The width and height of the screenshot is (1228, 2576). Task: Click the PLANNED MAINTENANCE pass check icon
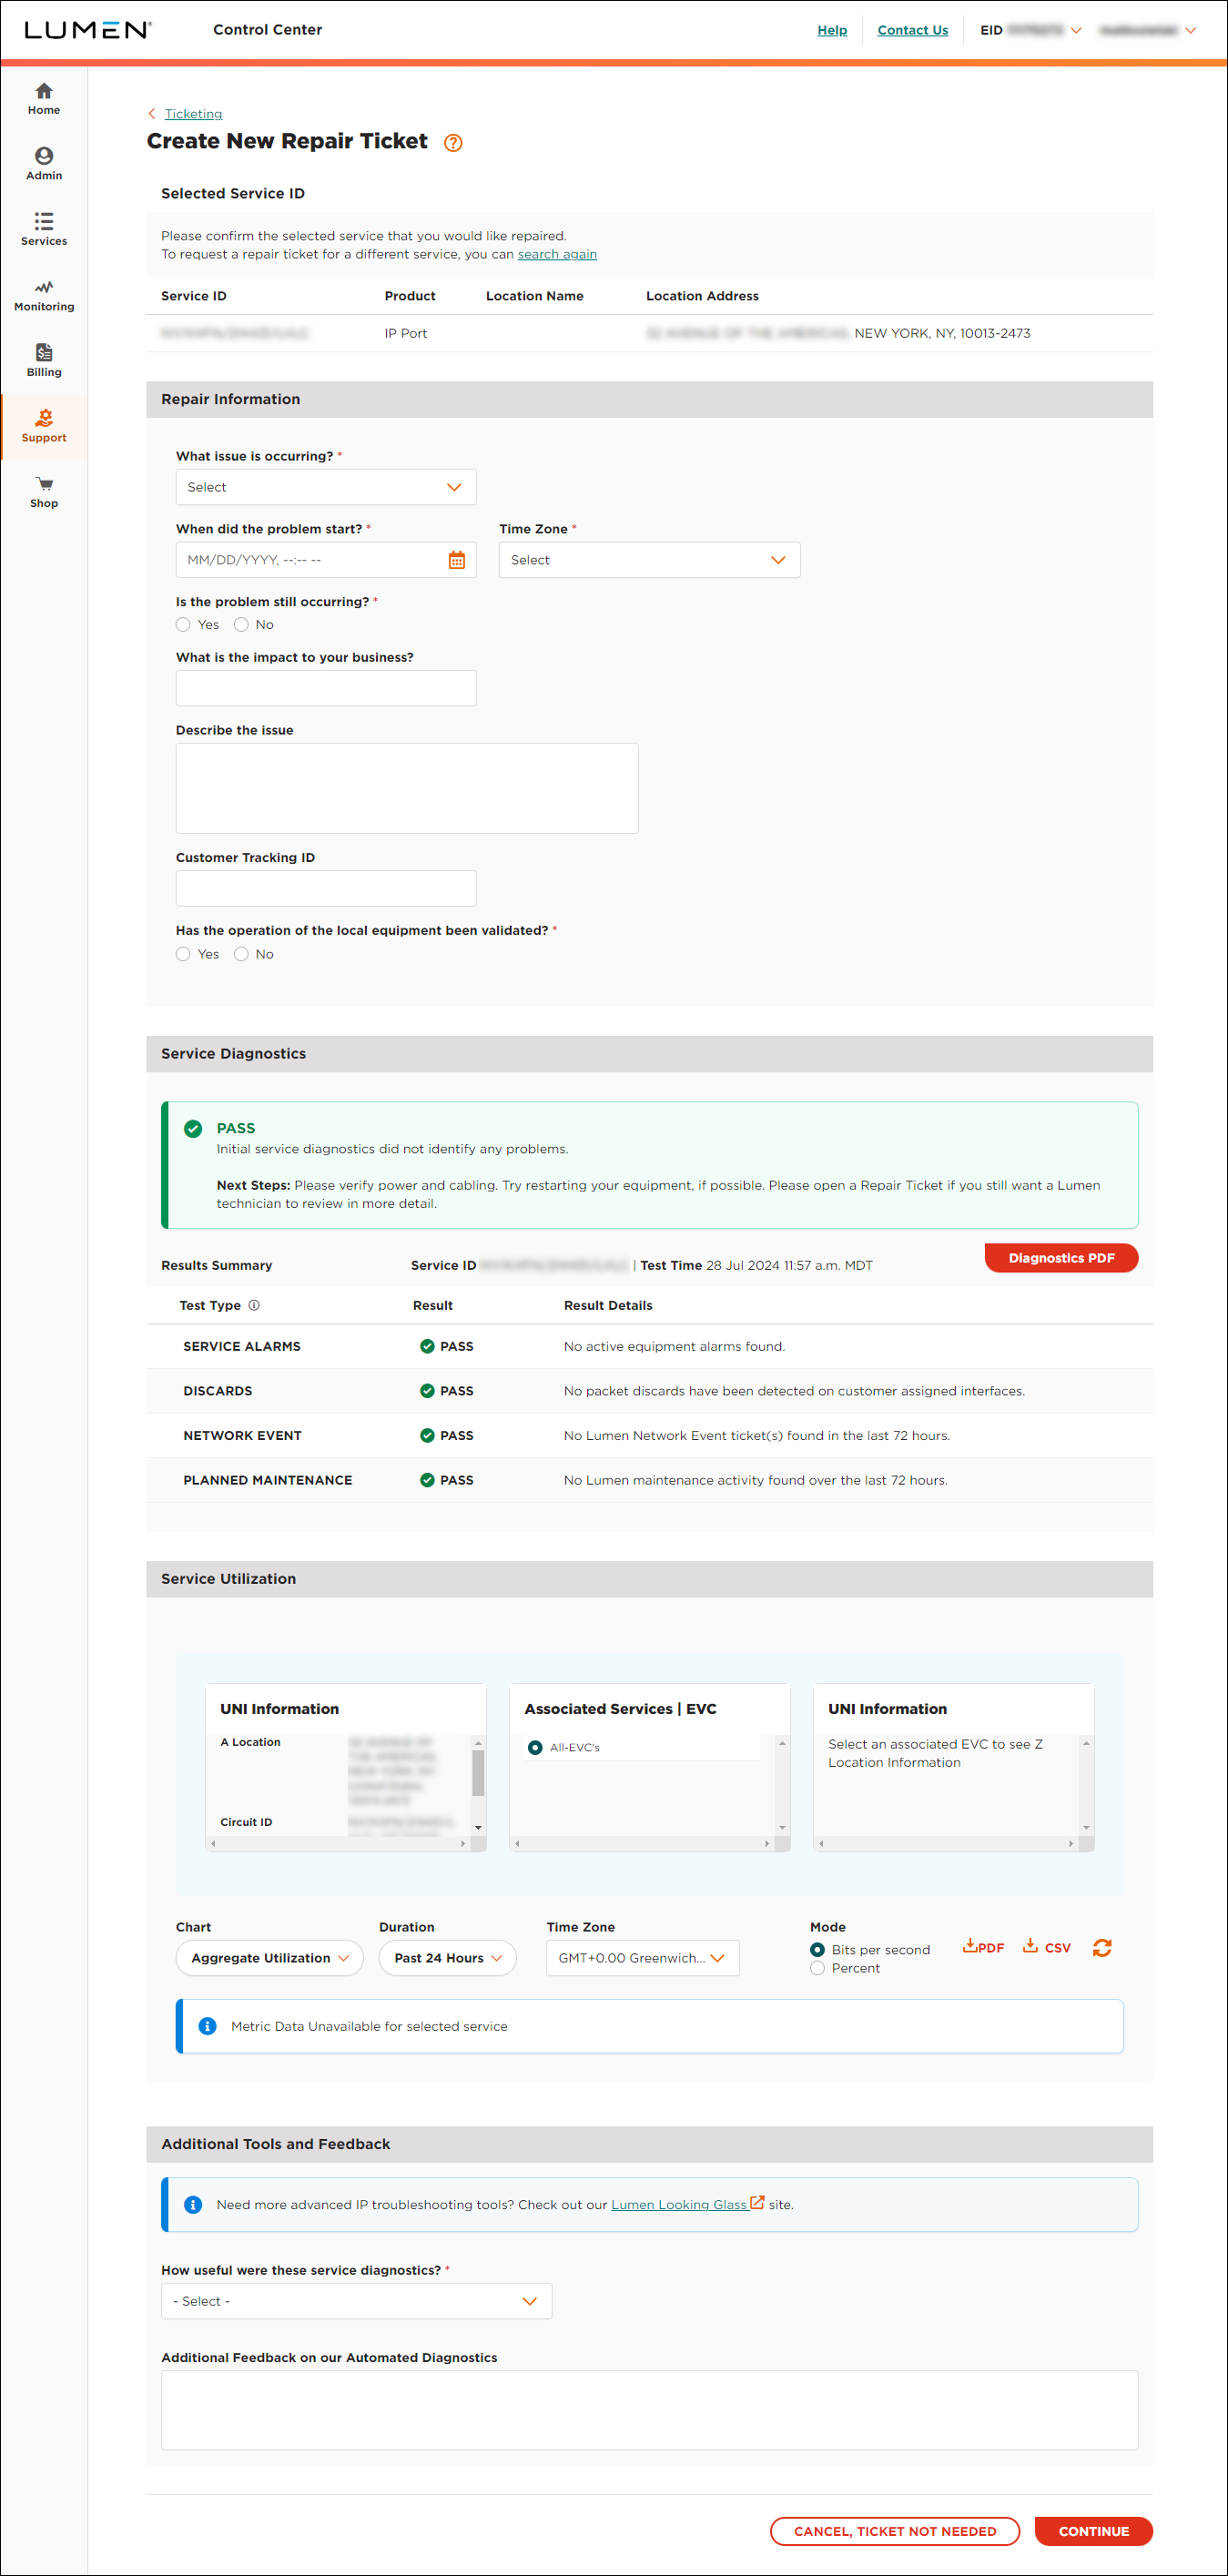click(427, 1480)
